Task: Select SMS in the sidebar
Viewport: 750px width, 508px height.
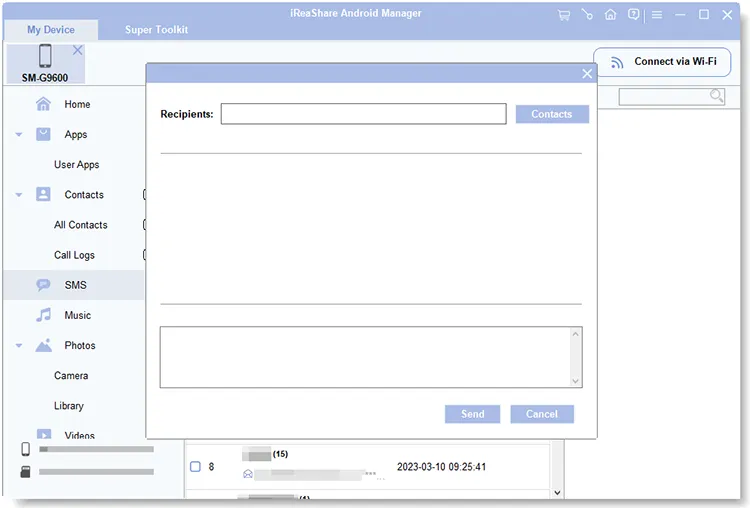Action: [x=74, y=285]
